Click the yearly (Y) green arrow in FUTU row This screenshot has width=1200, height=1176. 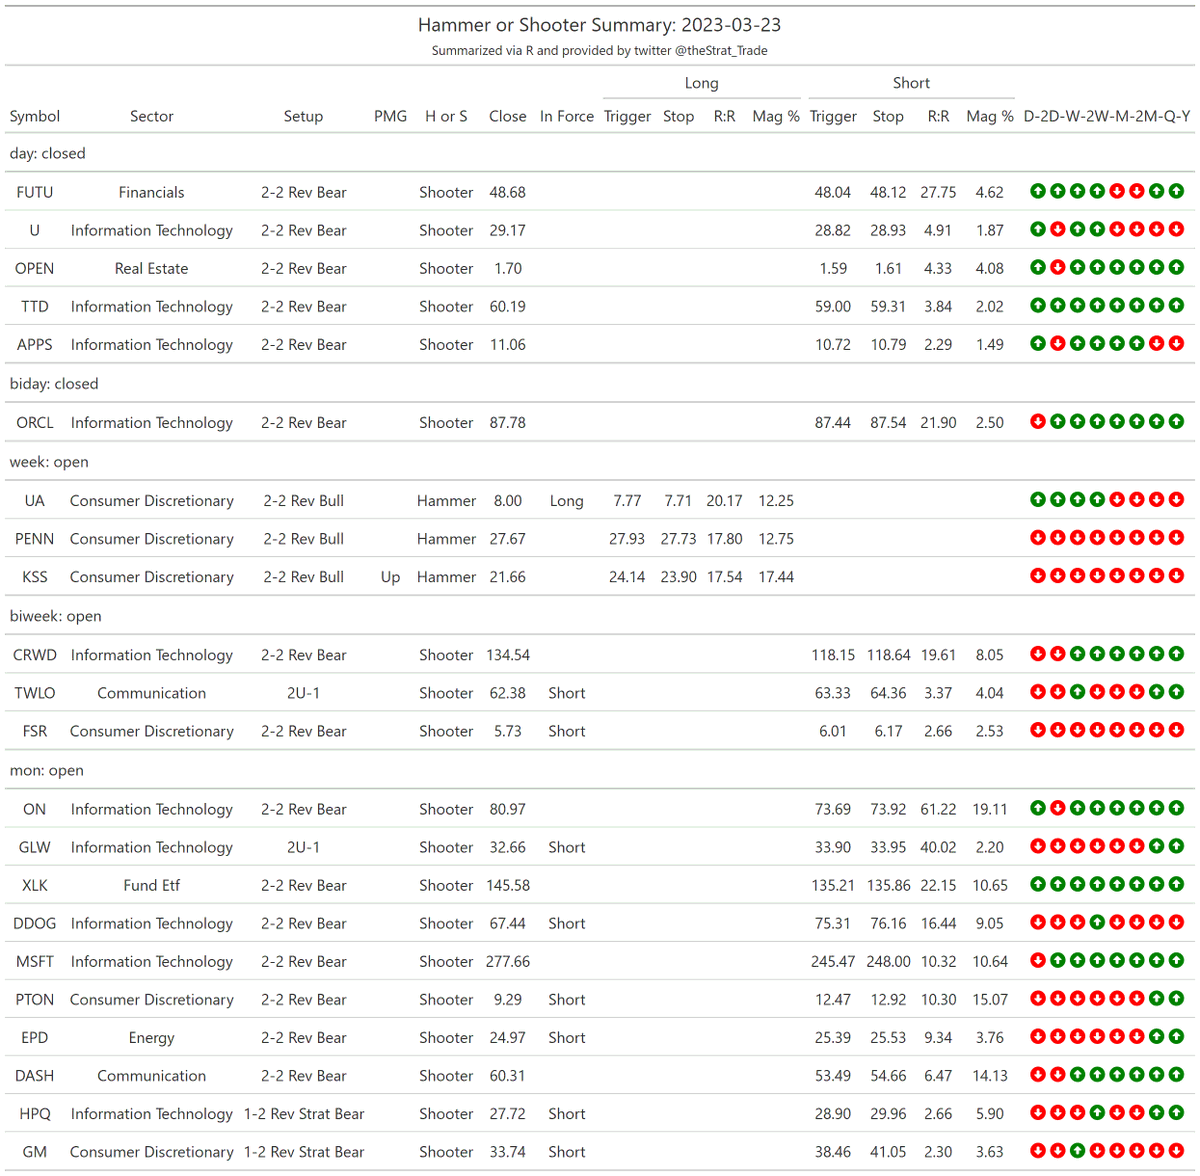tap(1176, 191)
